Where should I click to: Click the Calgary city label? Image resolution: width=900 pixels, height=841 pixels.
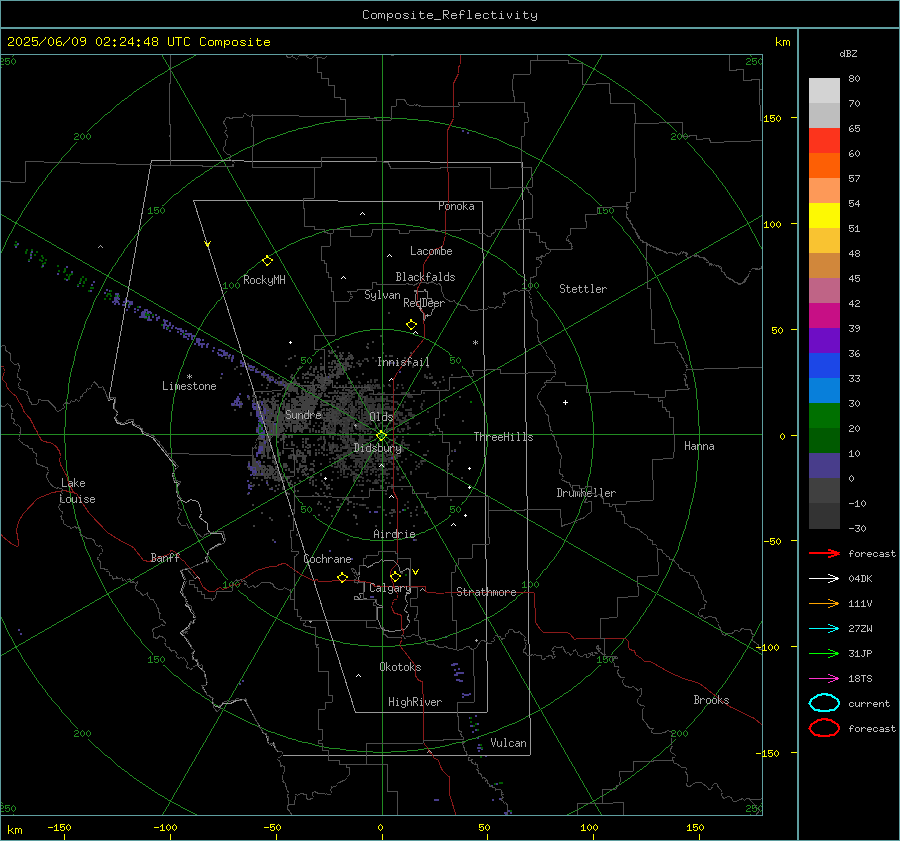(390, 588)
